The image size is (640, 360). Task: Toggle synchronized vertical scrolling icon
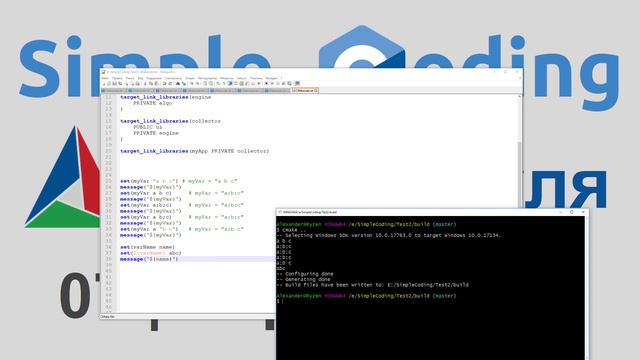[x=205, y=83]
